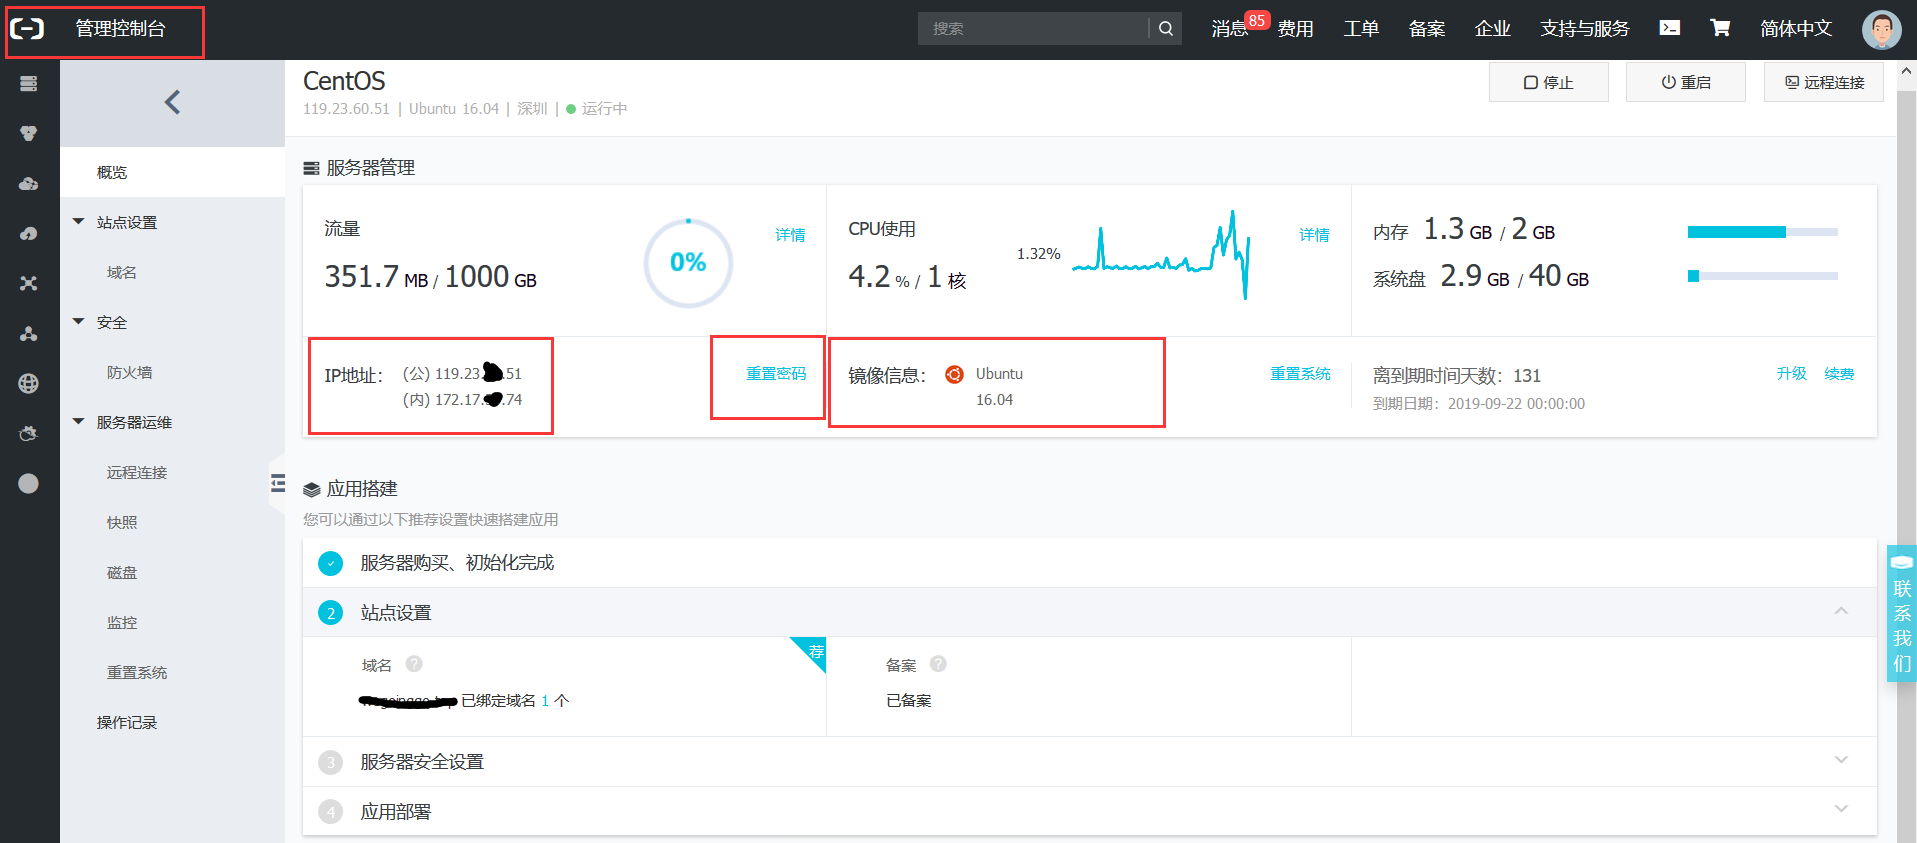The height and width of the screenshot is (843, 1917).
Task: Open 防火墙 in the sidebar
Action: click(x=130, y=372)
